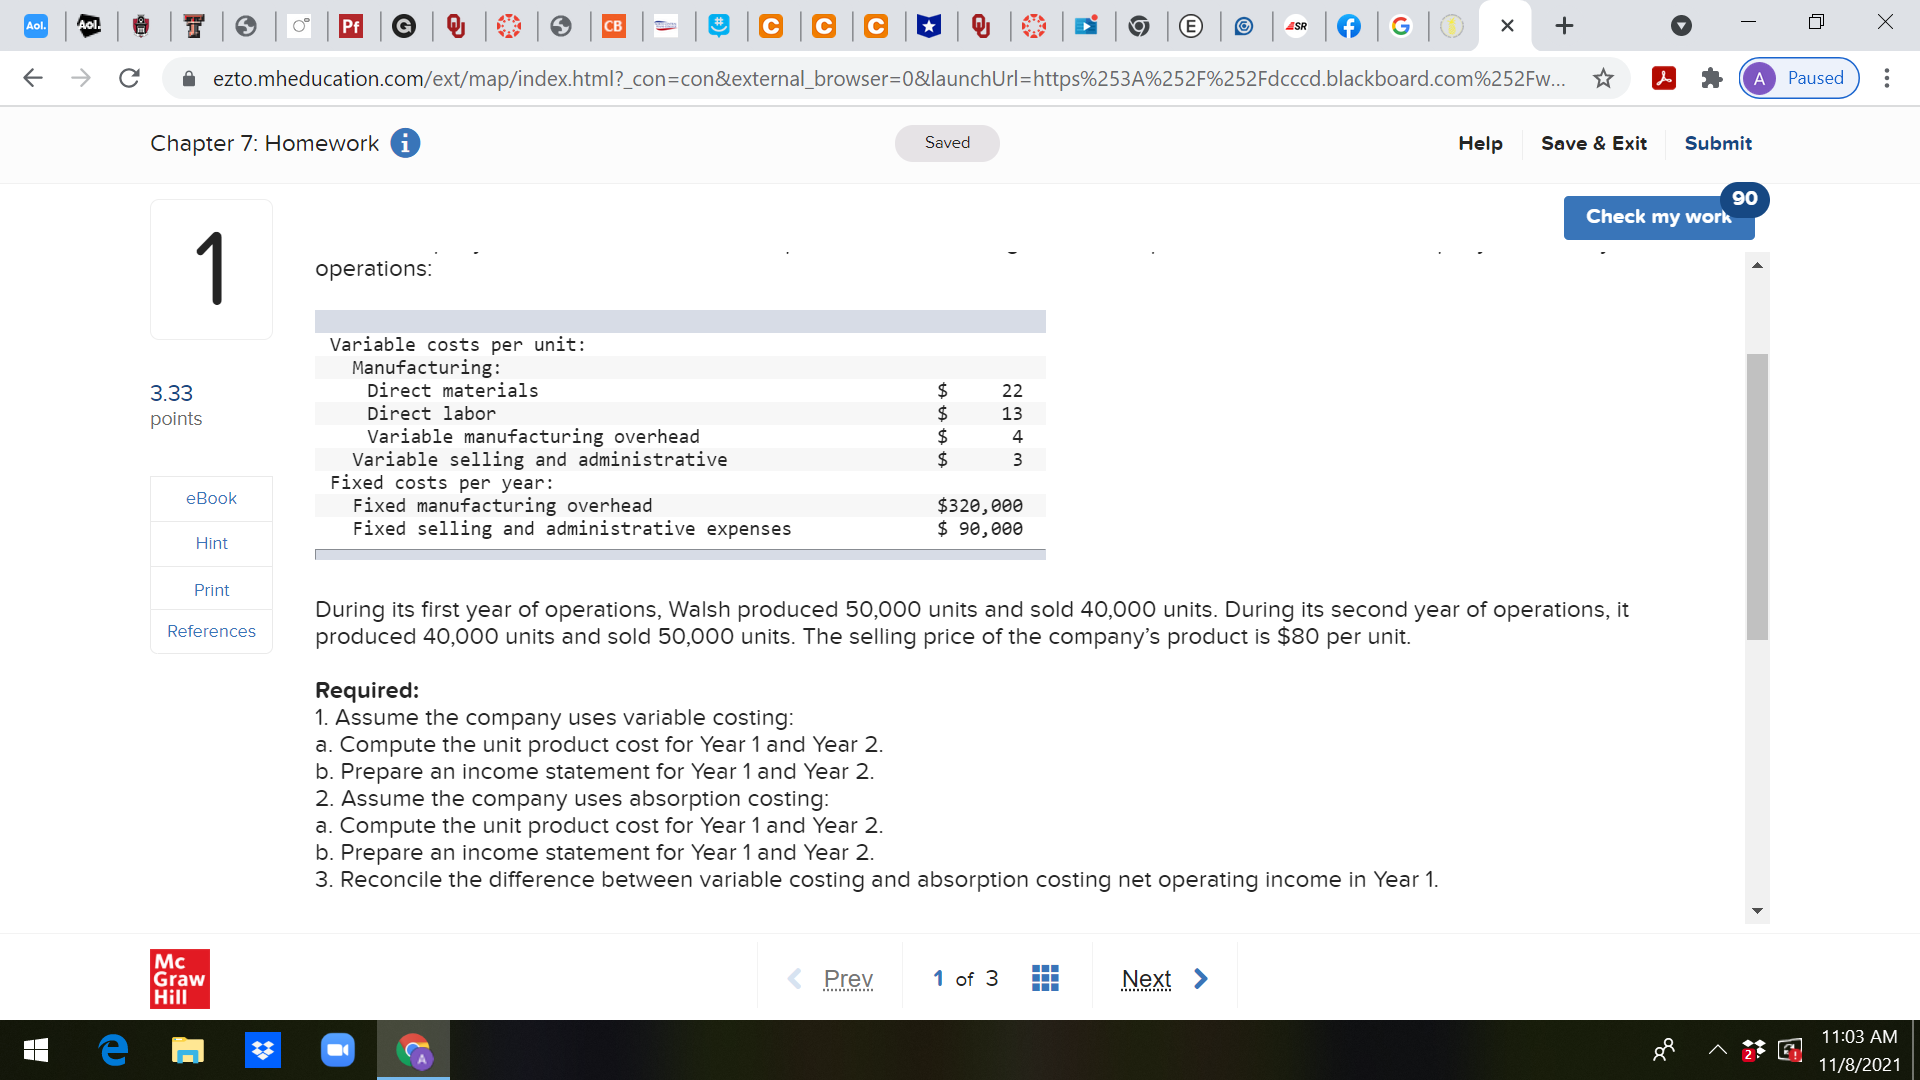
Task: Switch to the Google pinned tab
Action: point(1402,26)
